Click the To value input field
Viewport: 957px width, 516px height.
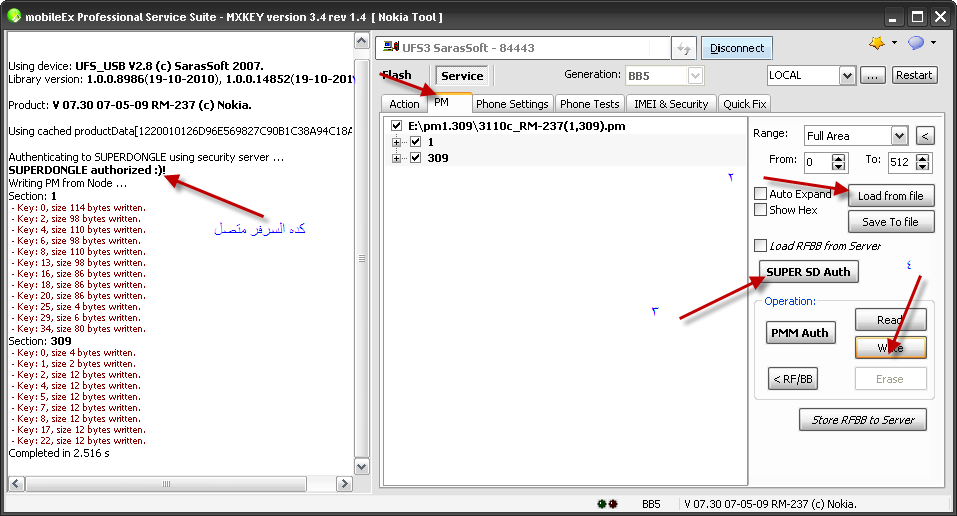click(x=903, y=162)
